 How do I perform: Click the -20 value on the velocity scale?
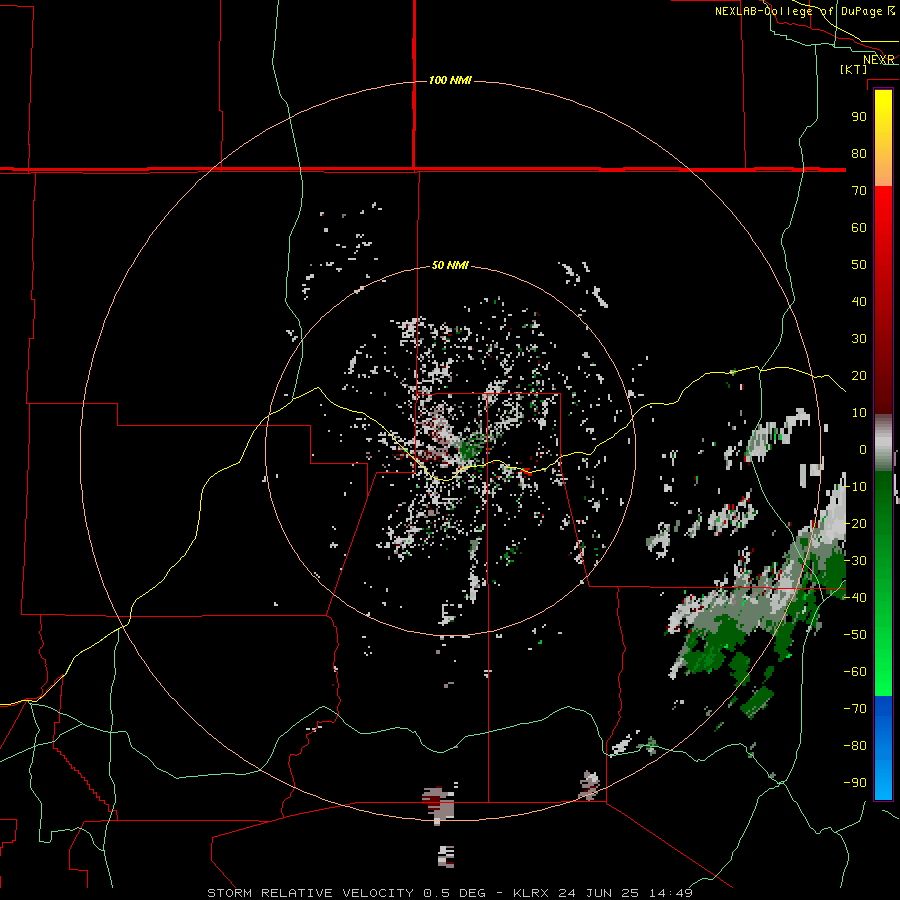tap(855, 523)
